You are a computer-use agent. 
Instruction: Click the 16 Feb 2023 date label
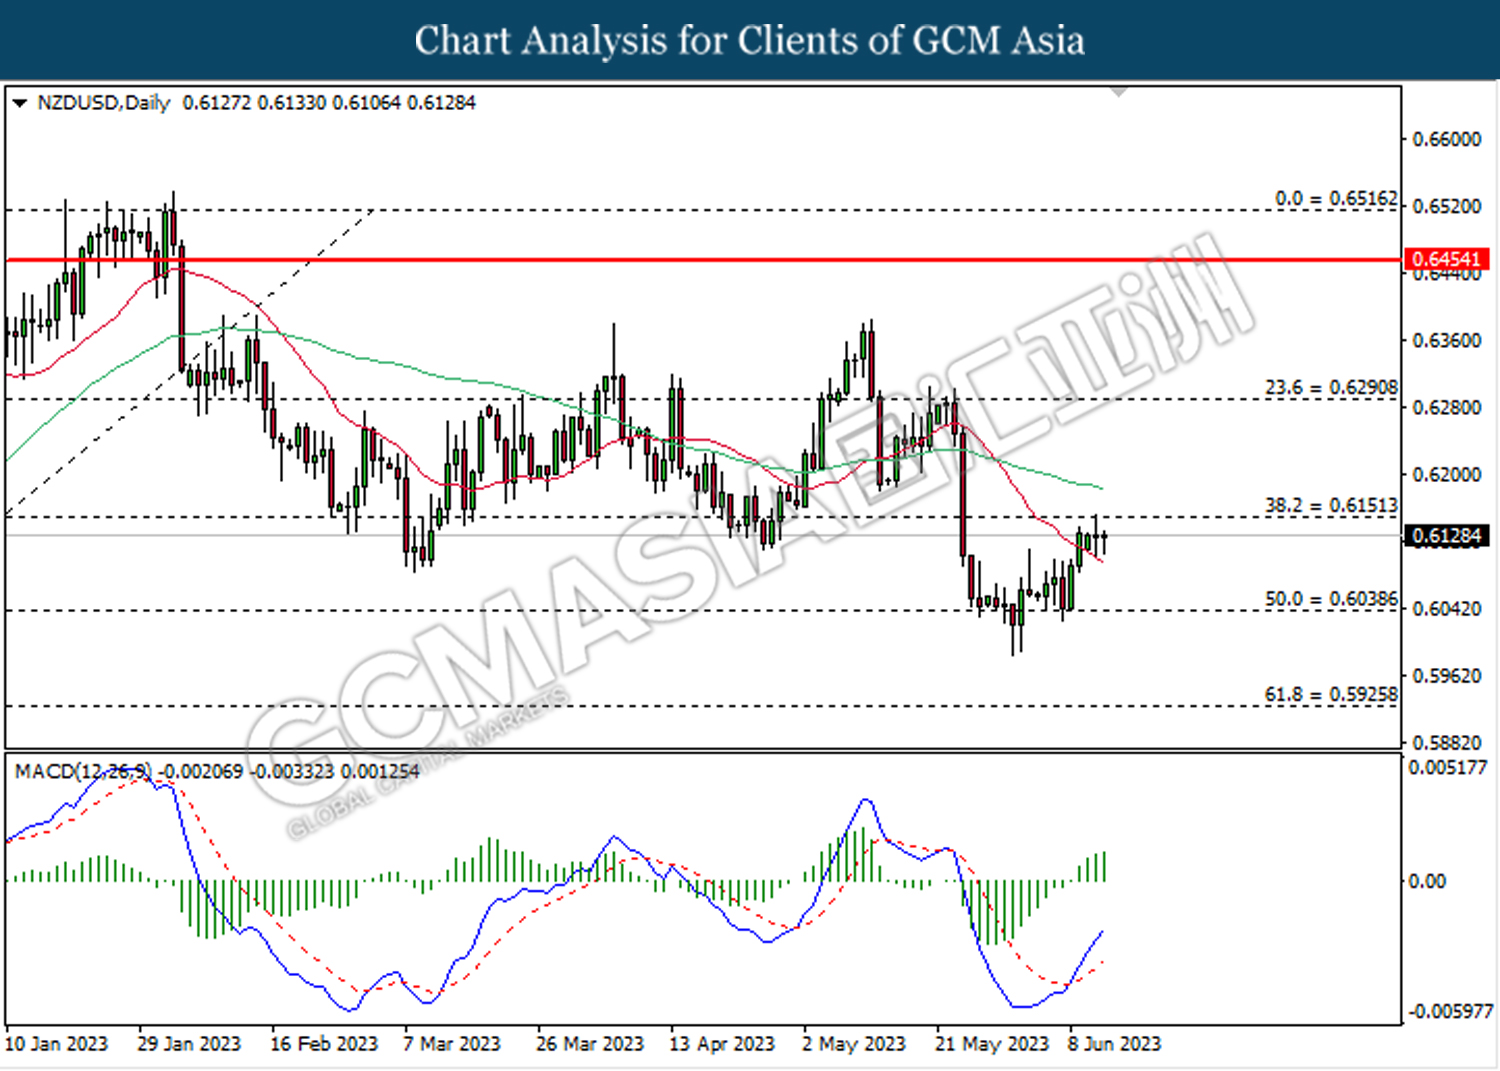tap(324, 1044)
